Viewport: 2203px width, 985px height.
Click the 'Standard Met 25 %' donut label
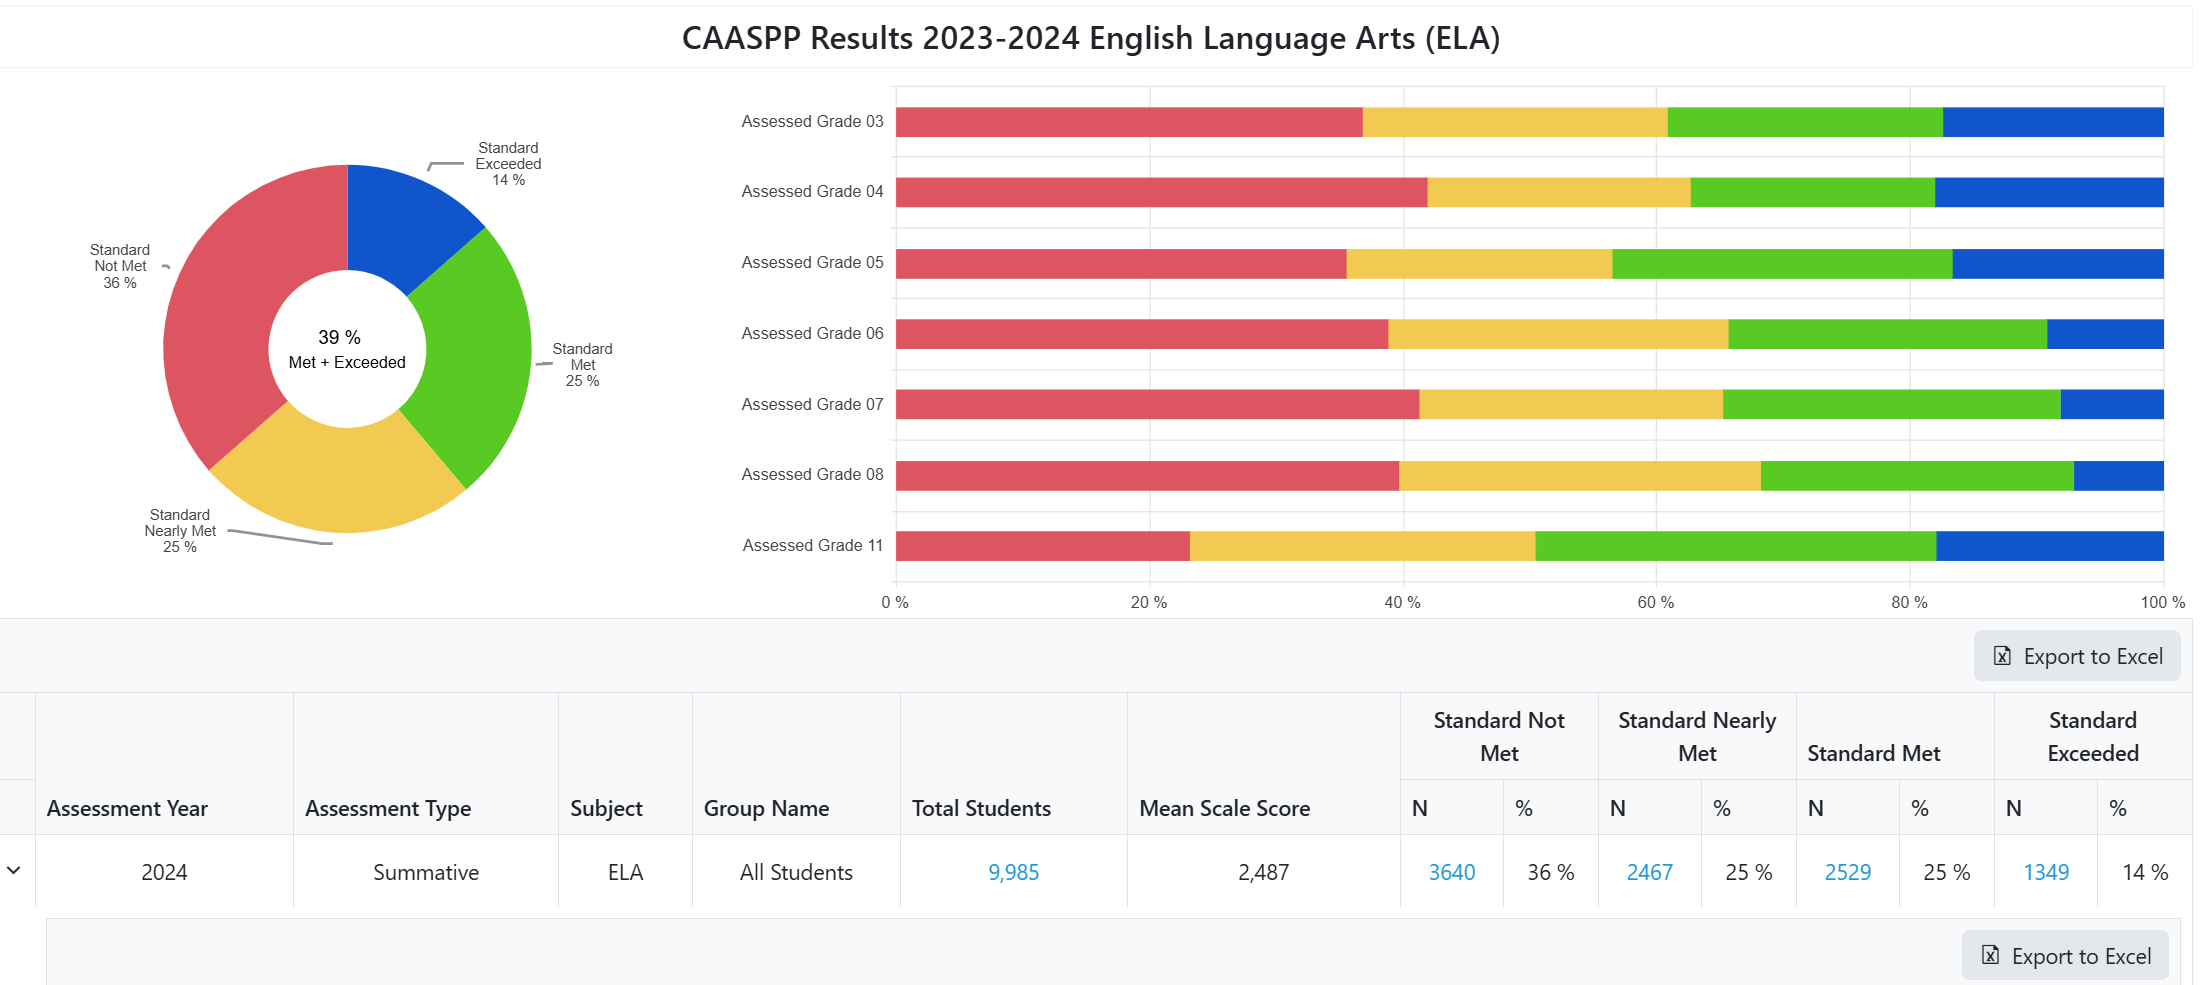pyautogui.click(x=582, y=365)
